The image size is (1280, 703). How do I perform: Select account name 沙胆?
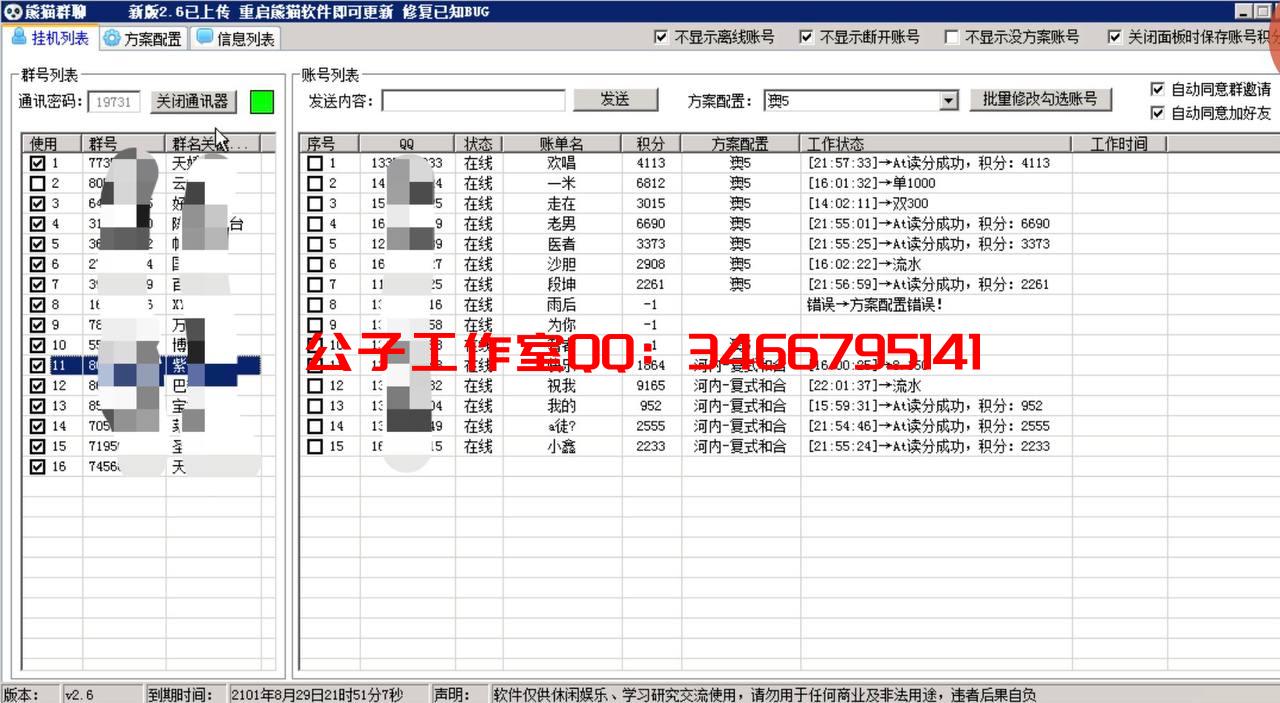[x=561, y=264]
